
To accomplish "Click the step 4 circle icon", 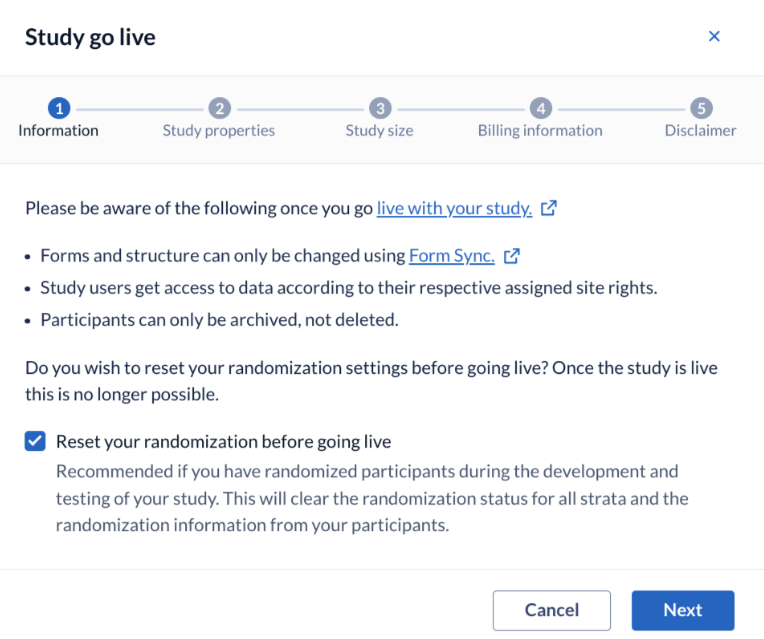I will (541, 108).
